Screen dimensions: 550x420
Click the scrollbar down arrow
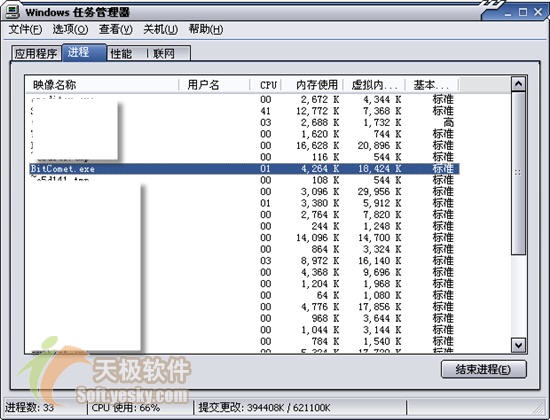click(518, 345)
